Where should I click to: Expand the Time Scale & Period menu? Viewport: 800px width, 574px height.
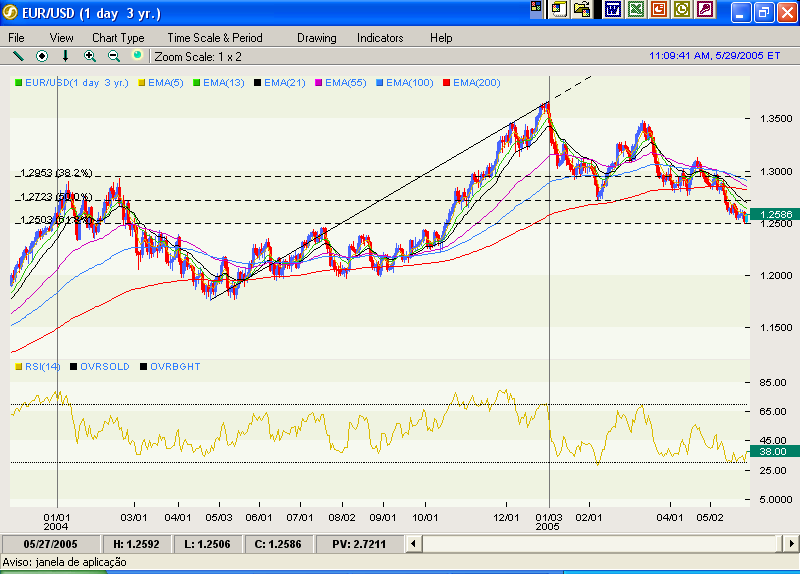point(215,38)
